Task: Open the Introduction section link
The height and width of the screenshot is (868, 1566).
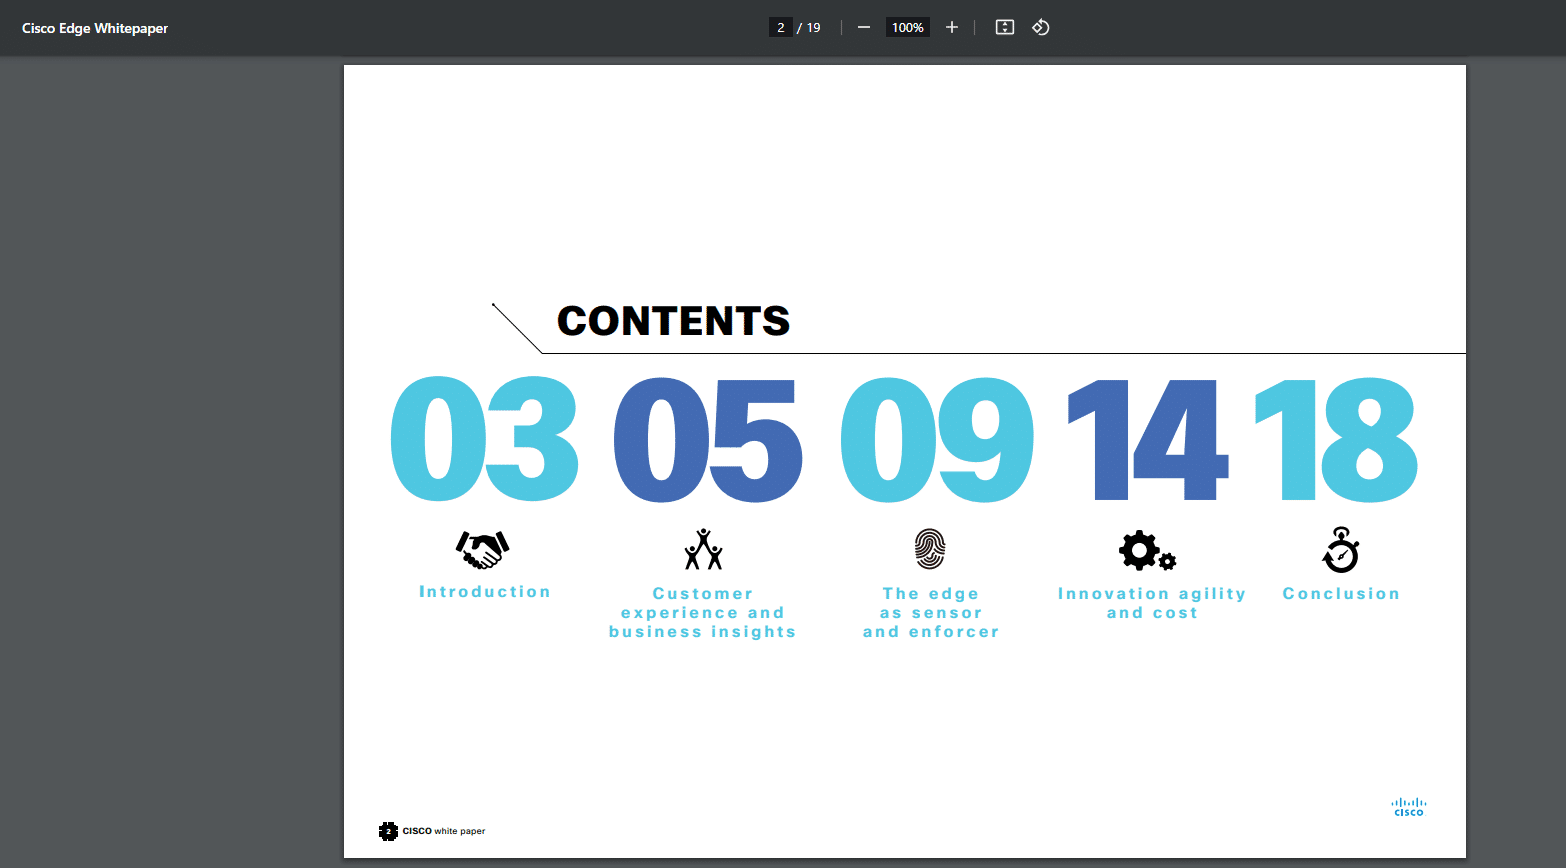Action: click(485, 592)
